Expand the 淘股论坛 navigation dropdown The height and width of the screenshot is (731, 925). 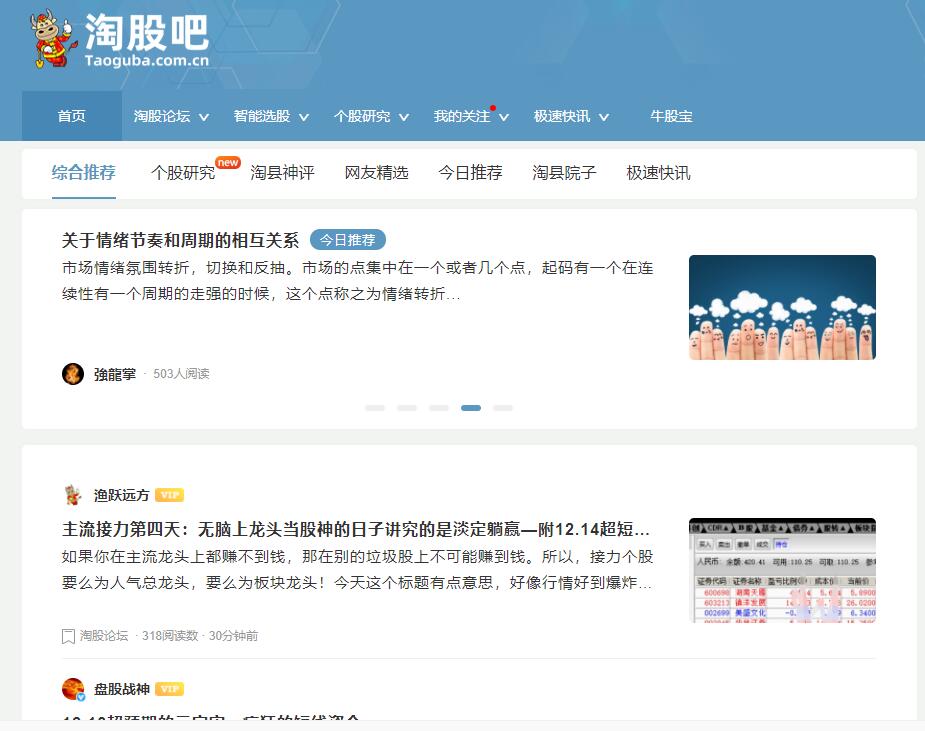pyautogui.click(x=171, y=116)
